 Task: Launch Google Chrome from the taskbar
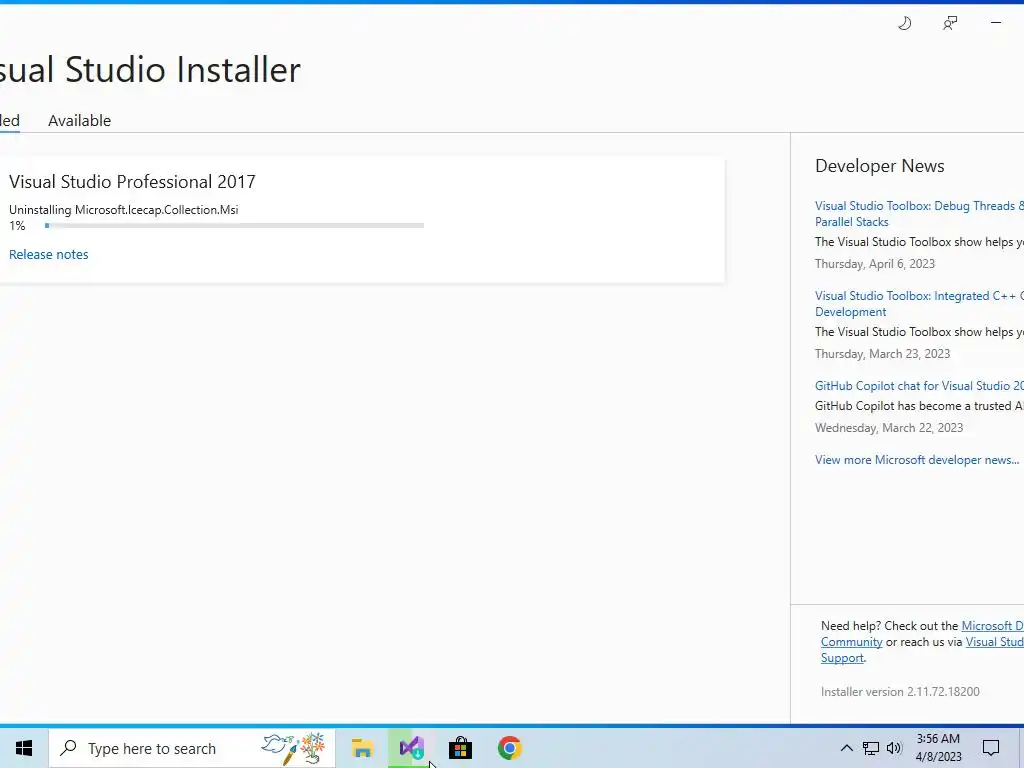pos(509,748)
